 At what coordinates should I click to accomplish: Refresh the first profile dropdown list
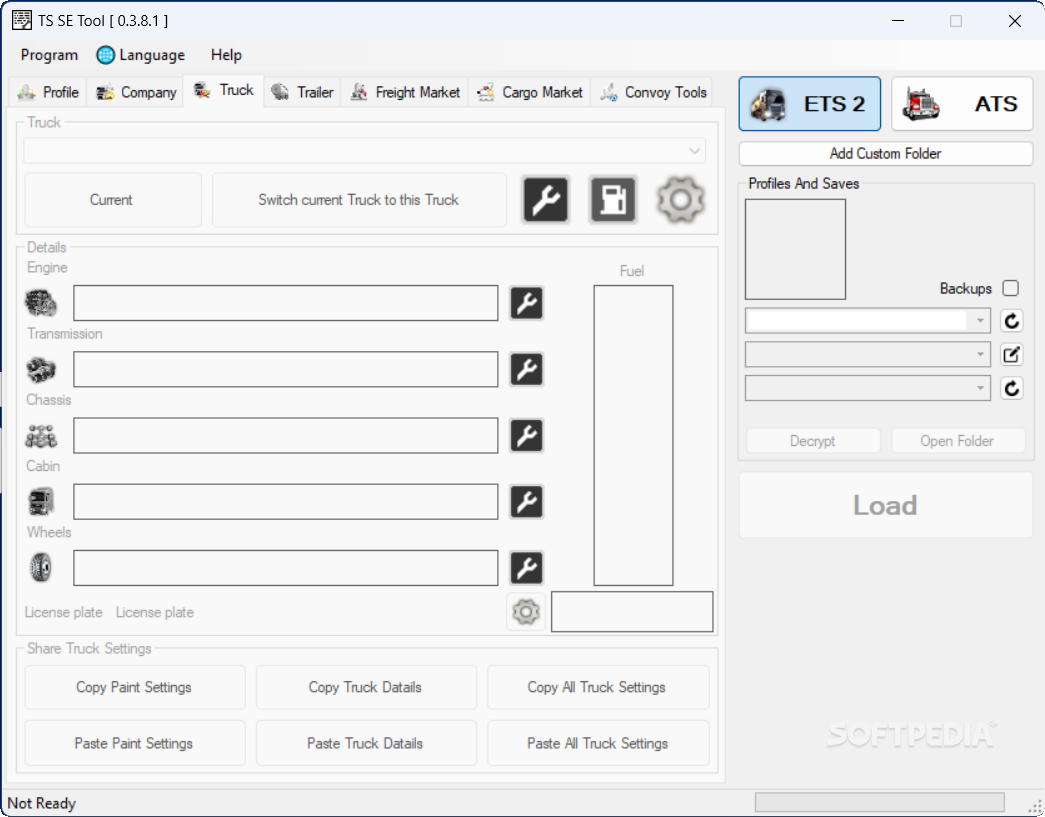[1012, 321]
